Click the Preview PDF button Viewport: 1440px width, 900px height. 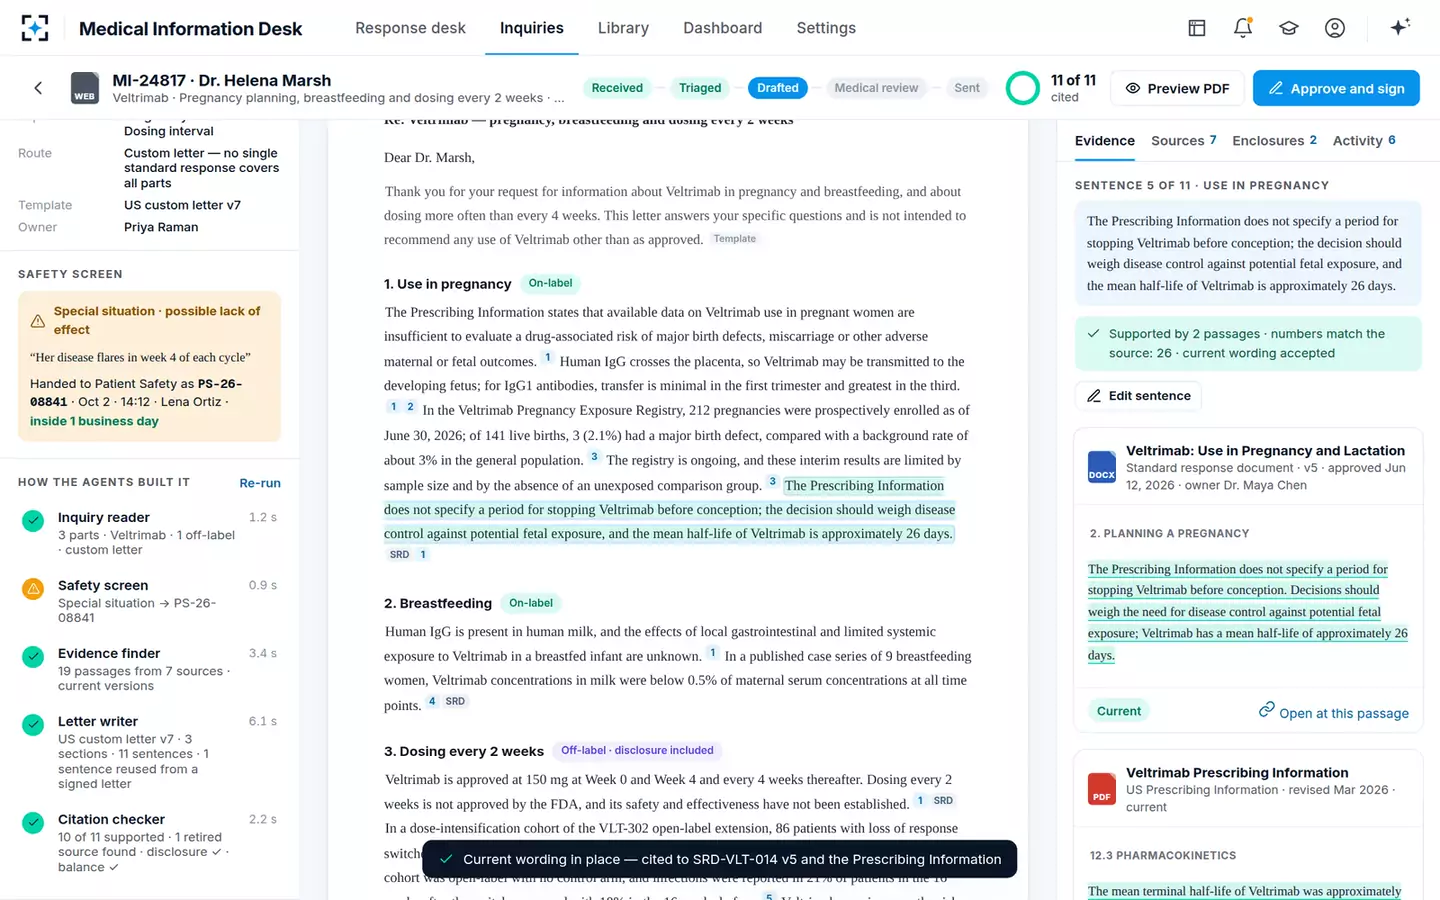(x=1178, y=88)
